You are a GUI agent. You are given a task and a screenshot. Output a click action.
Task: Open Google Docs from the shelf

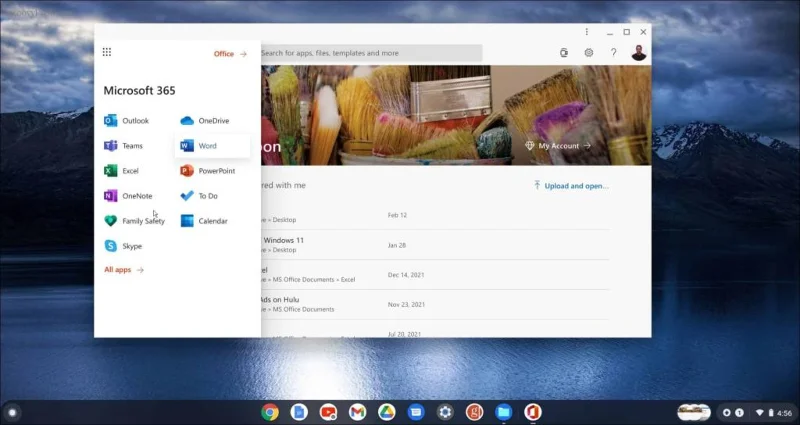299,412
